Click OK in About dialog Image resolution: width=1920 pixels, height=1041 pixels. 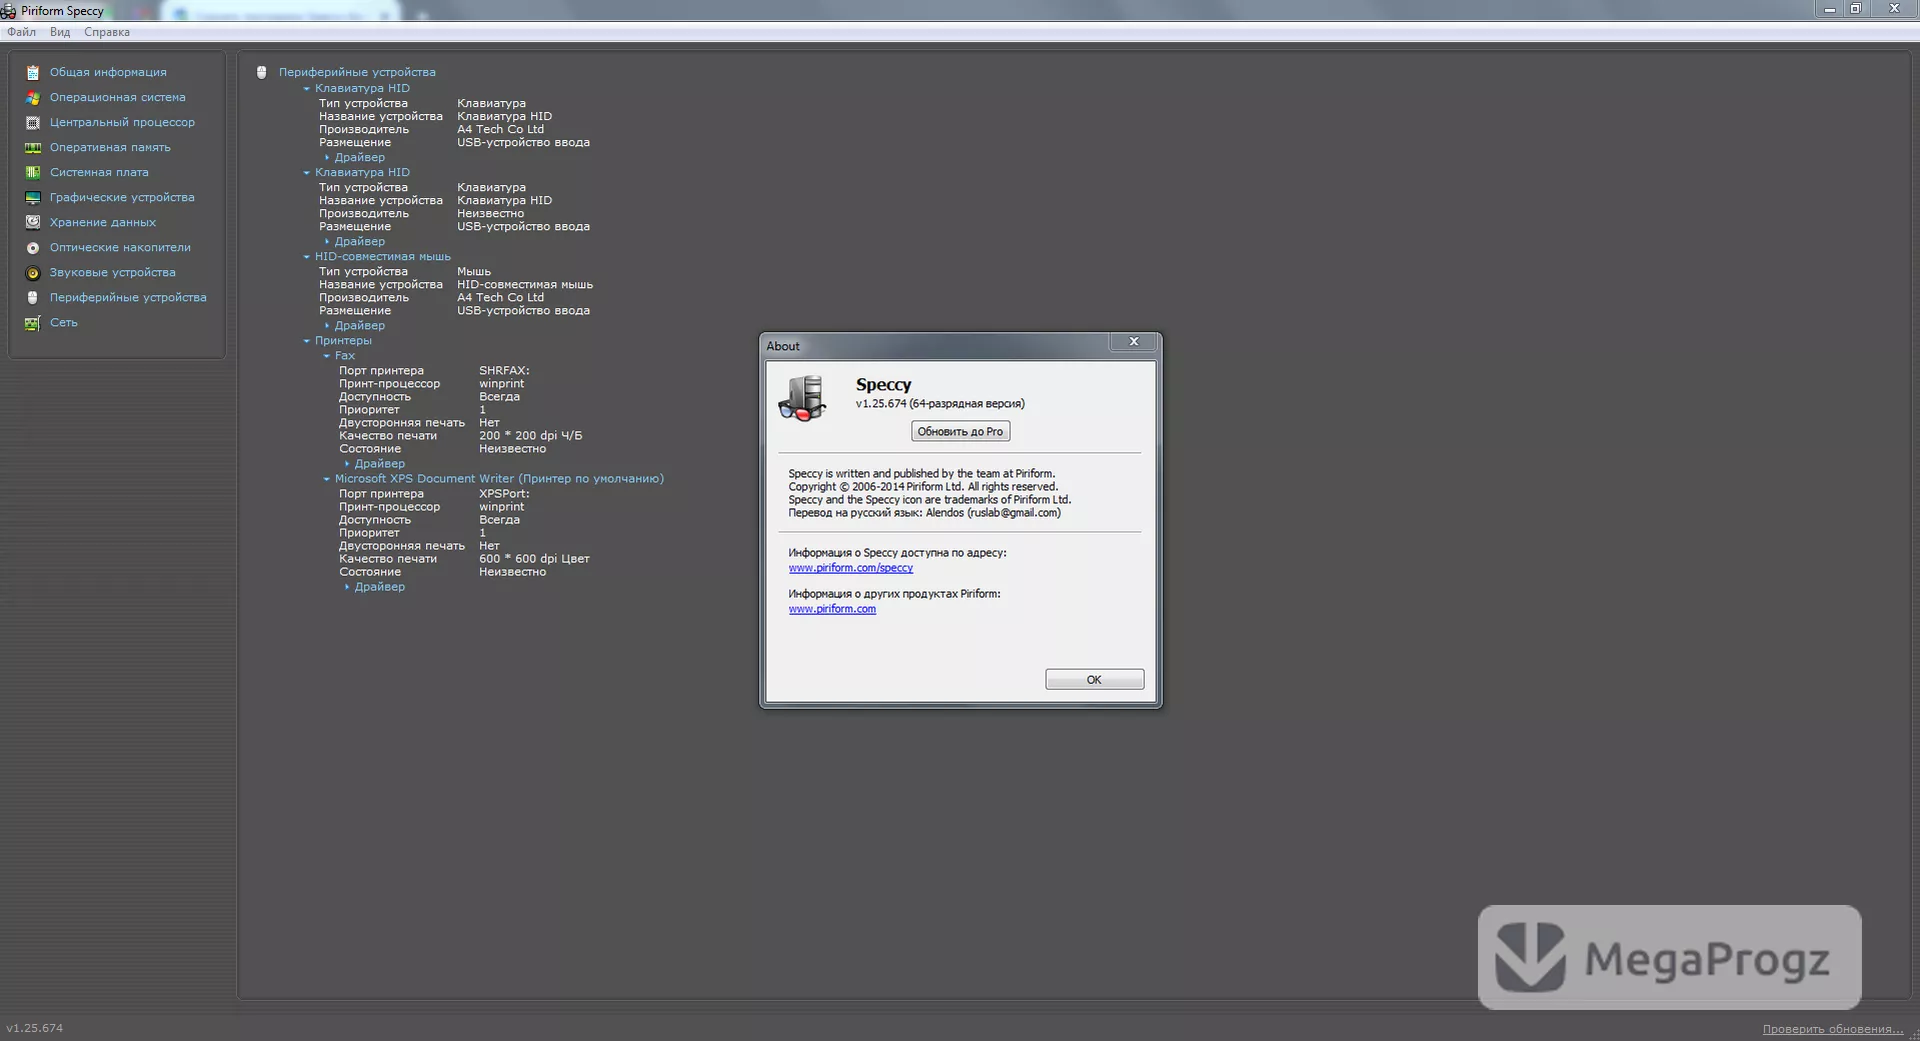[x=1094, y=679]
